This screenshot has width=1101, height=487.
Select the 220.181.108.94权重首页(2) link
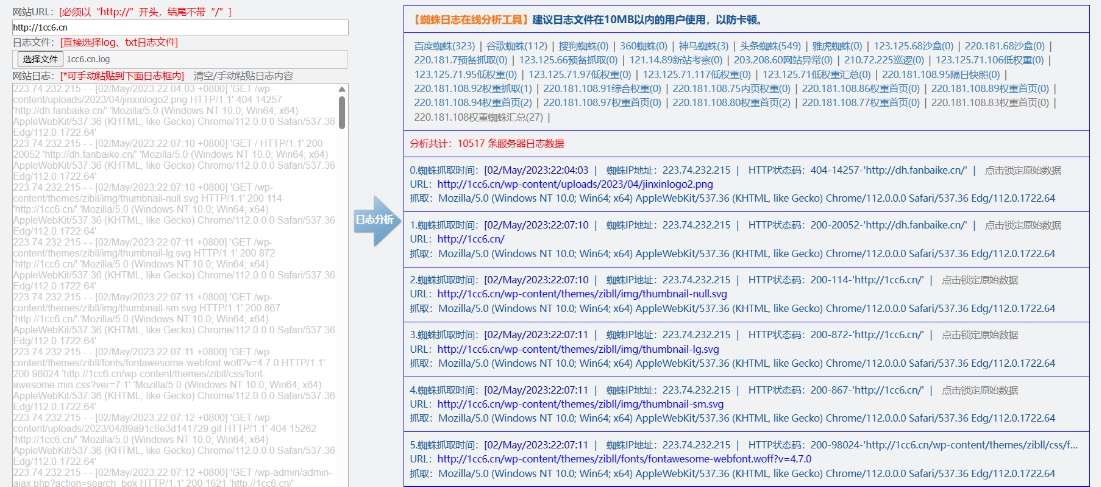(473, 102)
